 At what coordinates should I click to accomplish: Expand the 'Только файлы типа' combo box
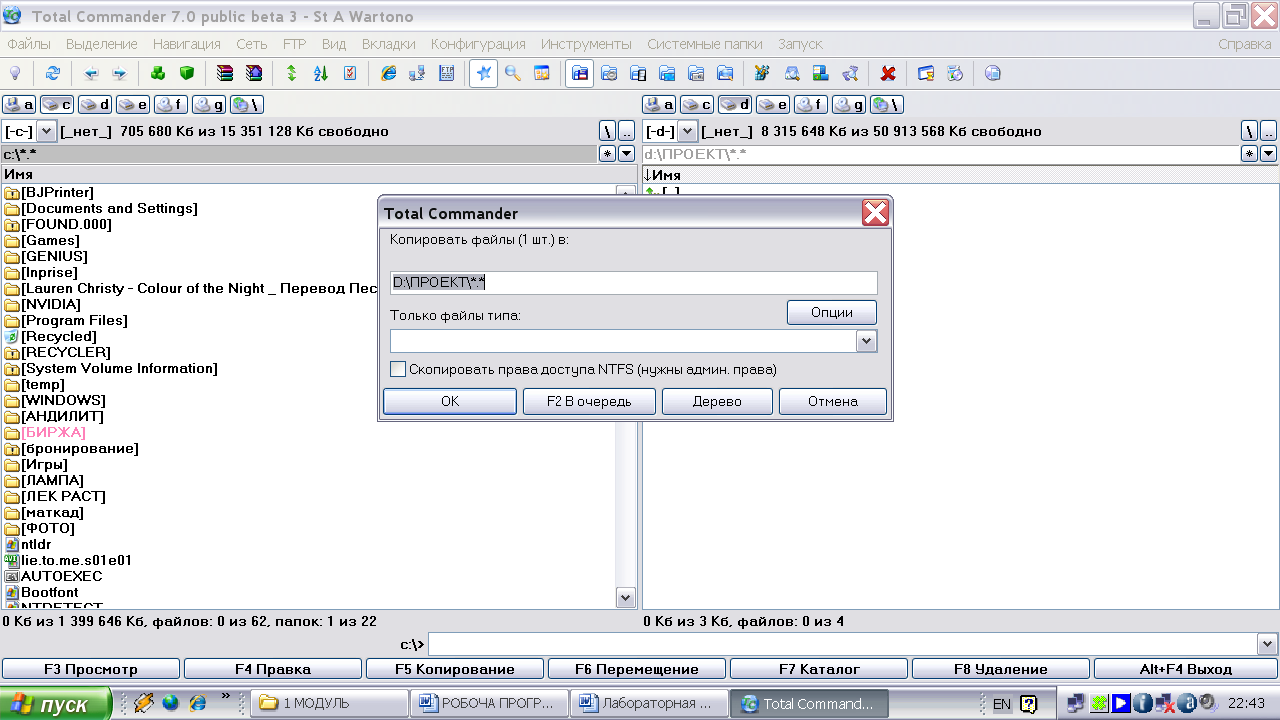[x=867, y=341]
